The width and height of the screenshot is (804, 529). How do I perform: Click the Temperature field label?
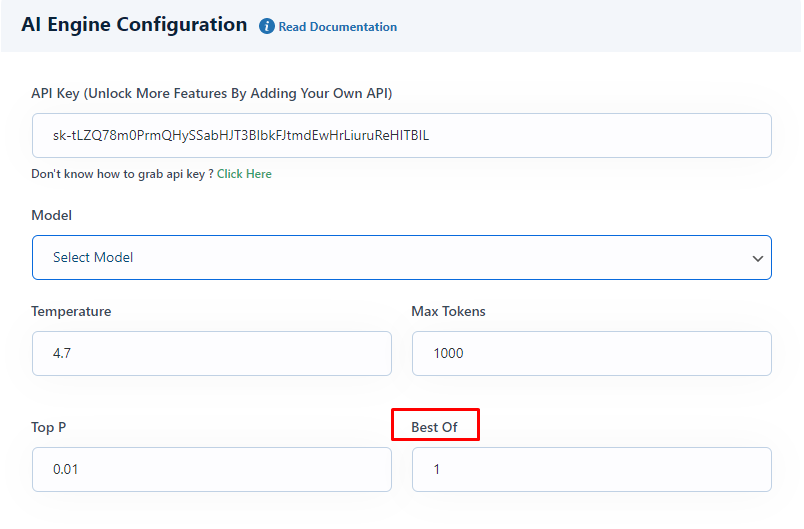[x=71, y=311]
